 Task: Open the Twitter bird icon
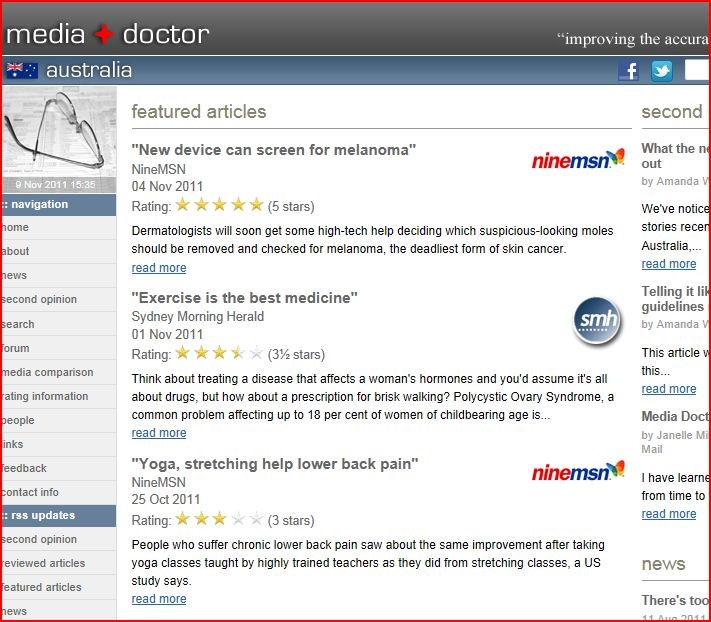pos(662,71)
